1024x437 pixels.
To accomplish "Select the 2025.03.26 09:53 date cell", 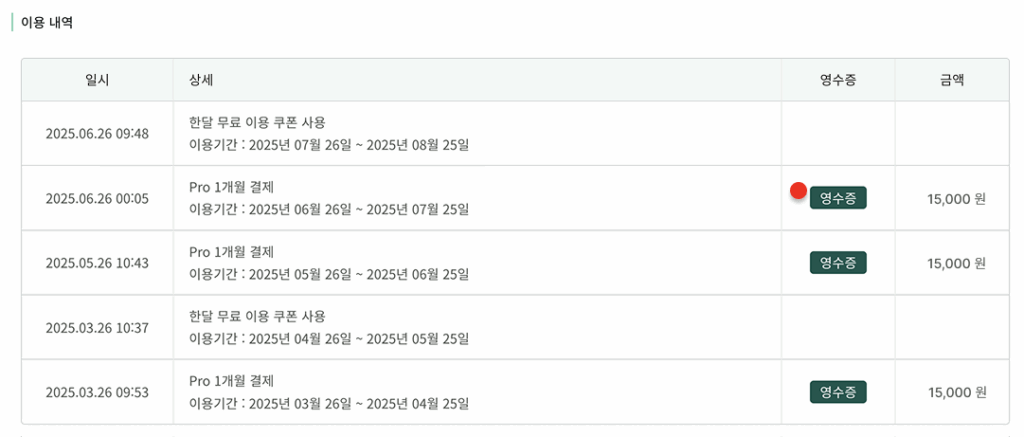I will [97, 392].
